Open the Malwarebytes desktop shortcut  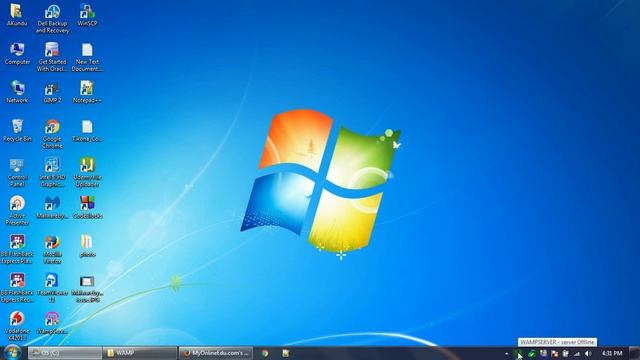click(x=52, y=207)
